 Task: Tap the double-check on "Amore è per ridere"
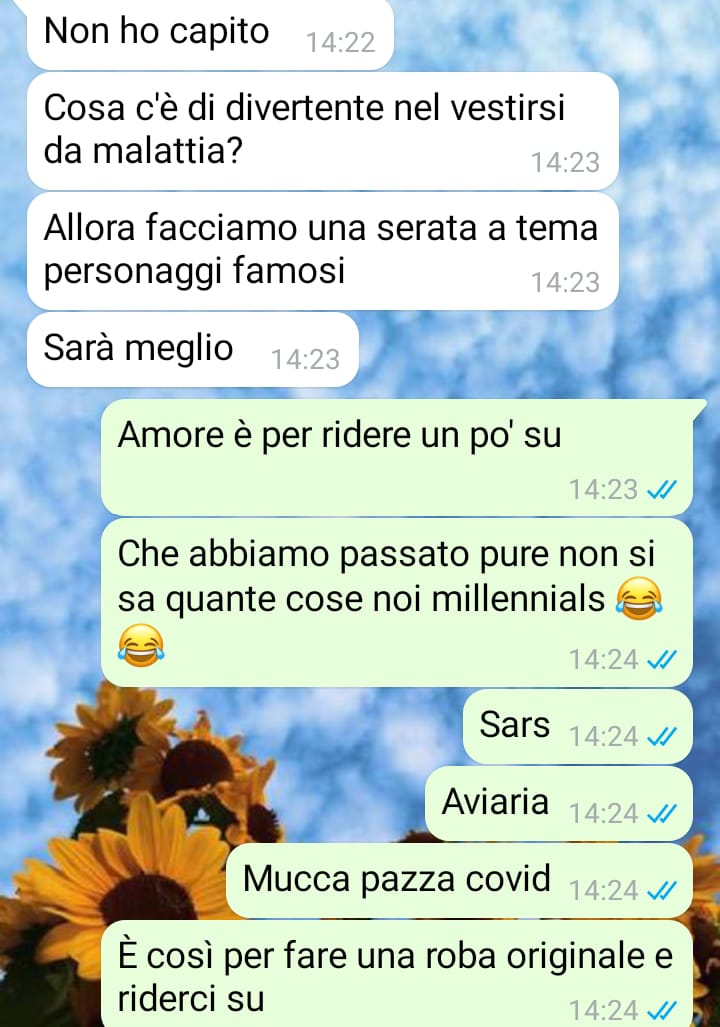click(x=661, y=490)
